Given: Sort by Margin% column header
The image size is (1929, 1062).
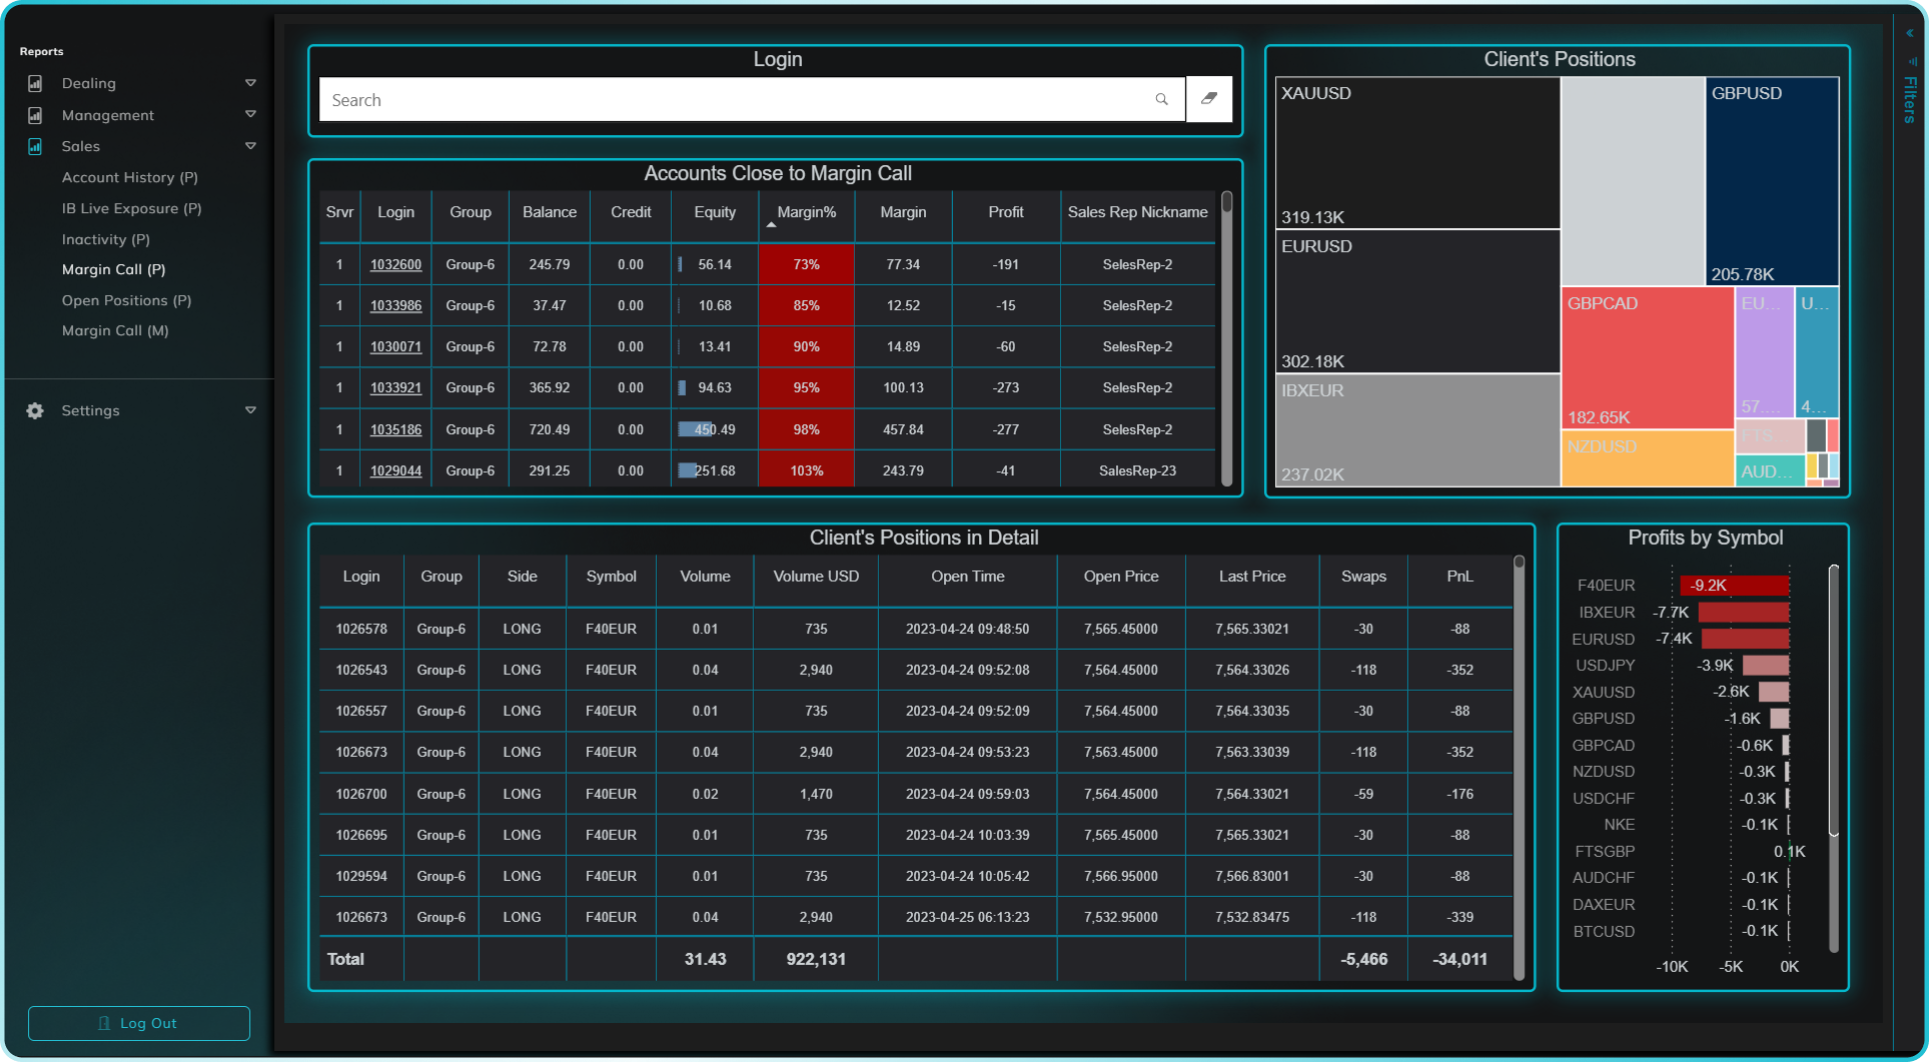Looking at the screenshot, I should coord(807,212).
